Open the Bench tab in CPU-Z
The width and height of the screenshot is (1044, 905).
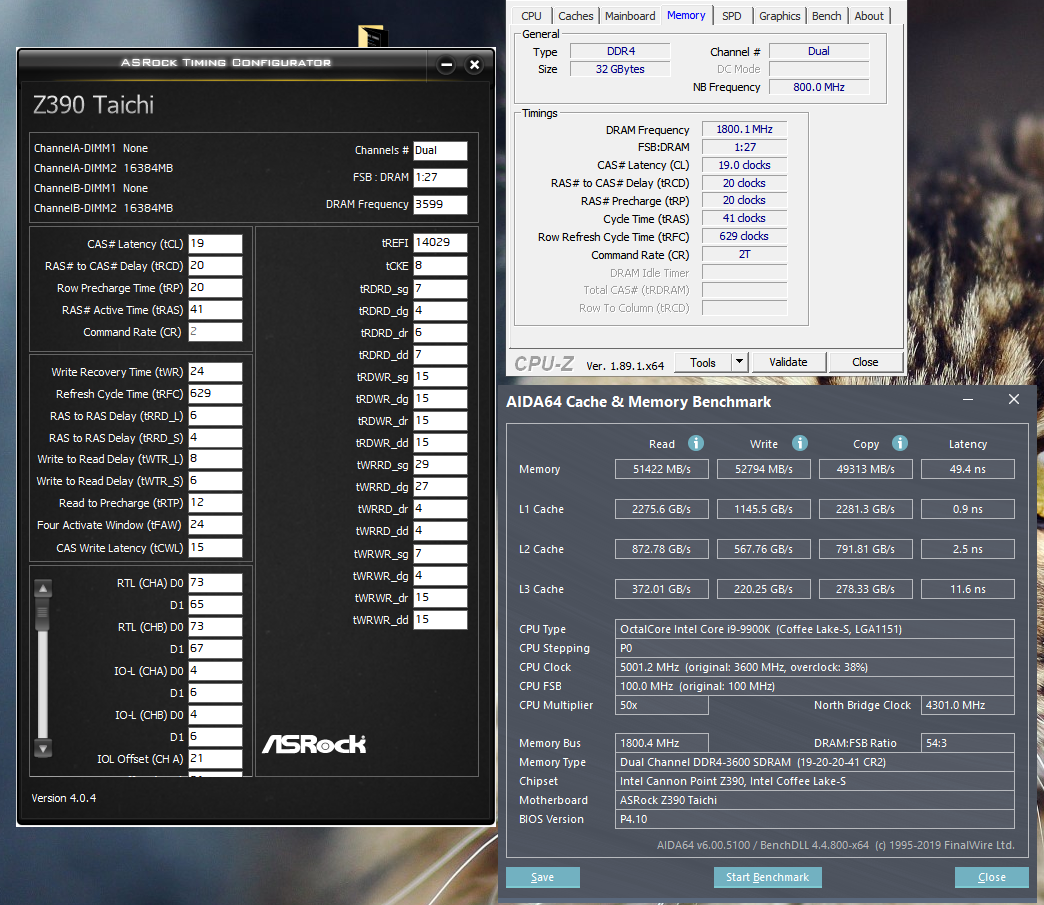[827, 16]
